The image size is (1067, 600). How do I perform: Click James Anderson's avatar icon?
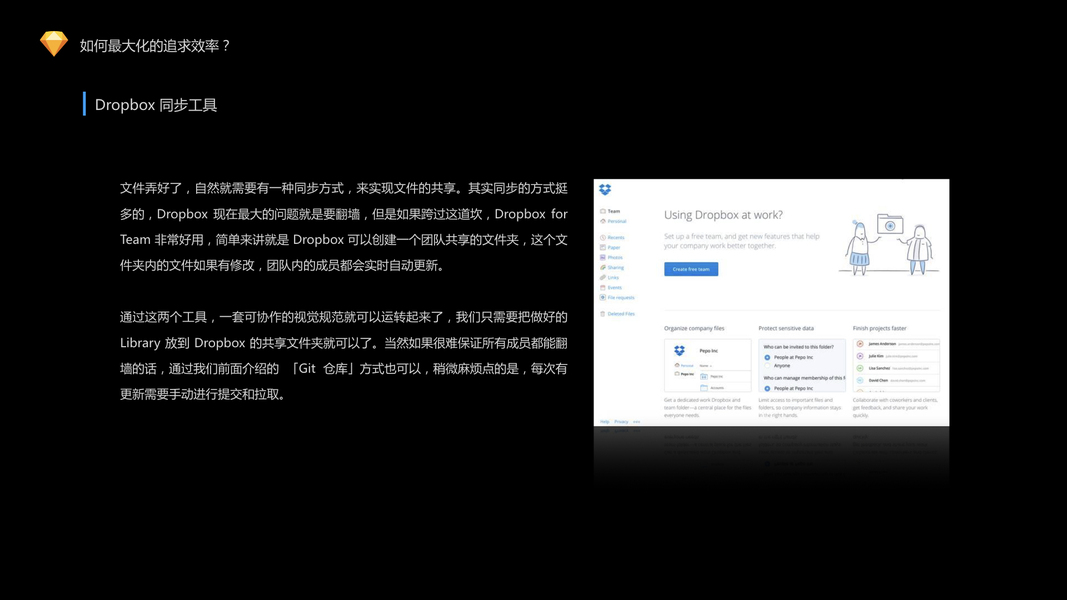tap(860, 344)
